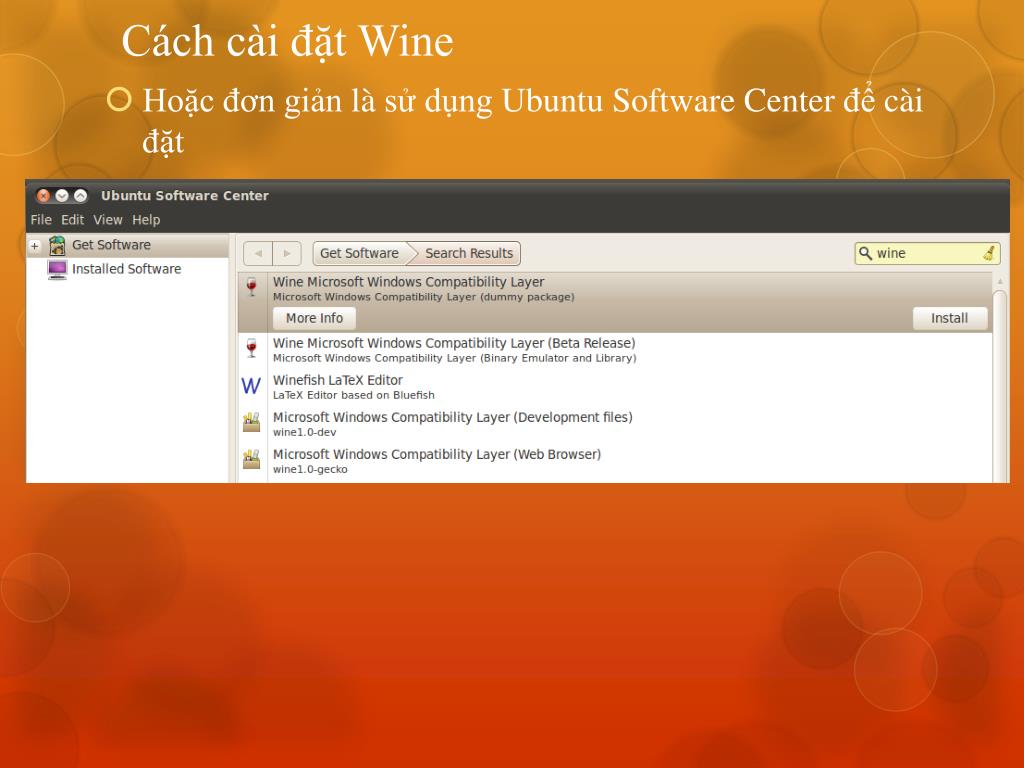Screen dimensions: 1024x768
Task: Minimize the Ubuntu Software Center window
Action: coord(62,195)
